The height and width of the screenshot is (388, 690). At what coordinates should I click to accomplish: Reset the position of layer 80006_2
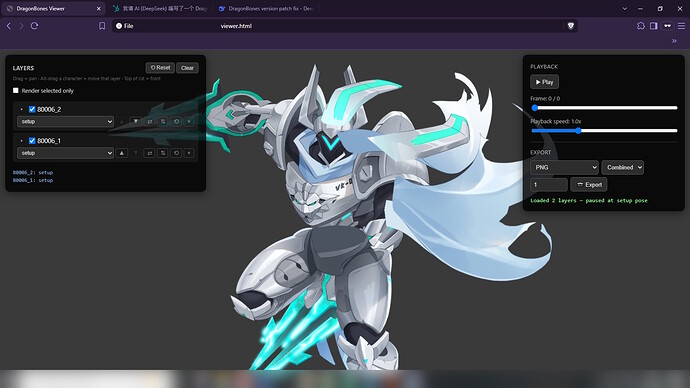coord(176,121)
